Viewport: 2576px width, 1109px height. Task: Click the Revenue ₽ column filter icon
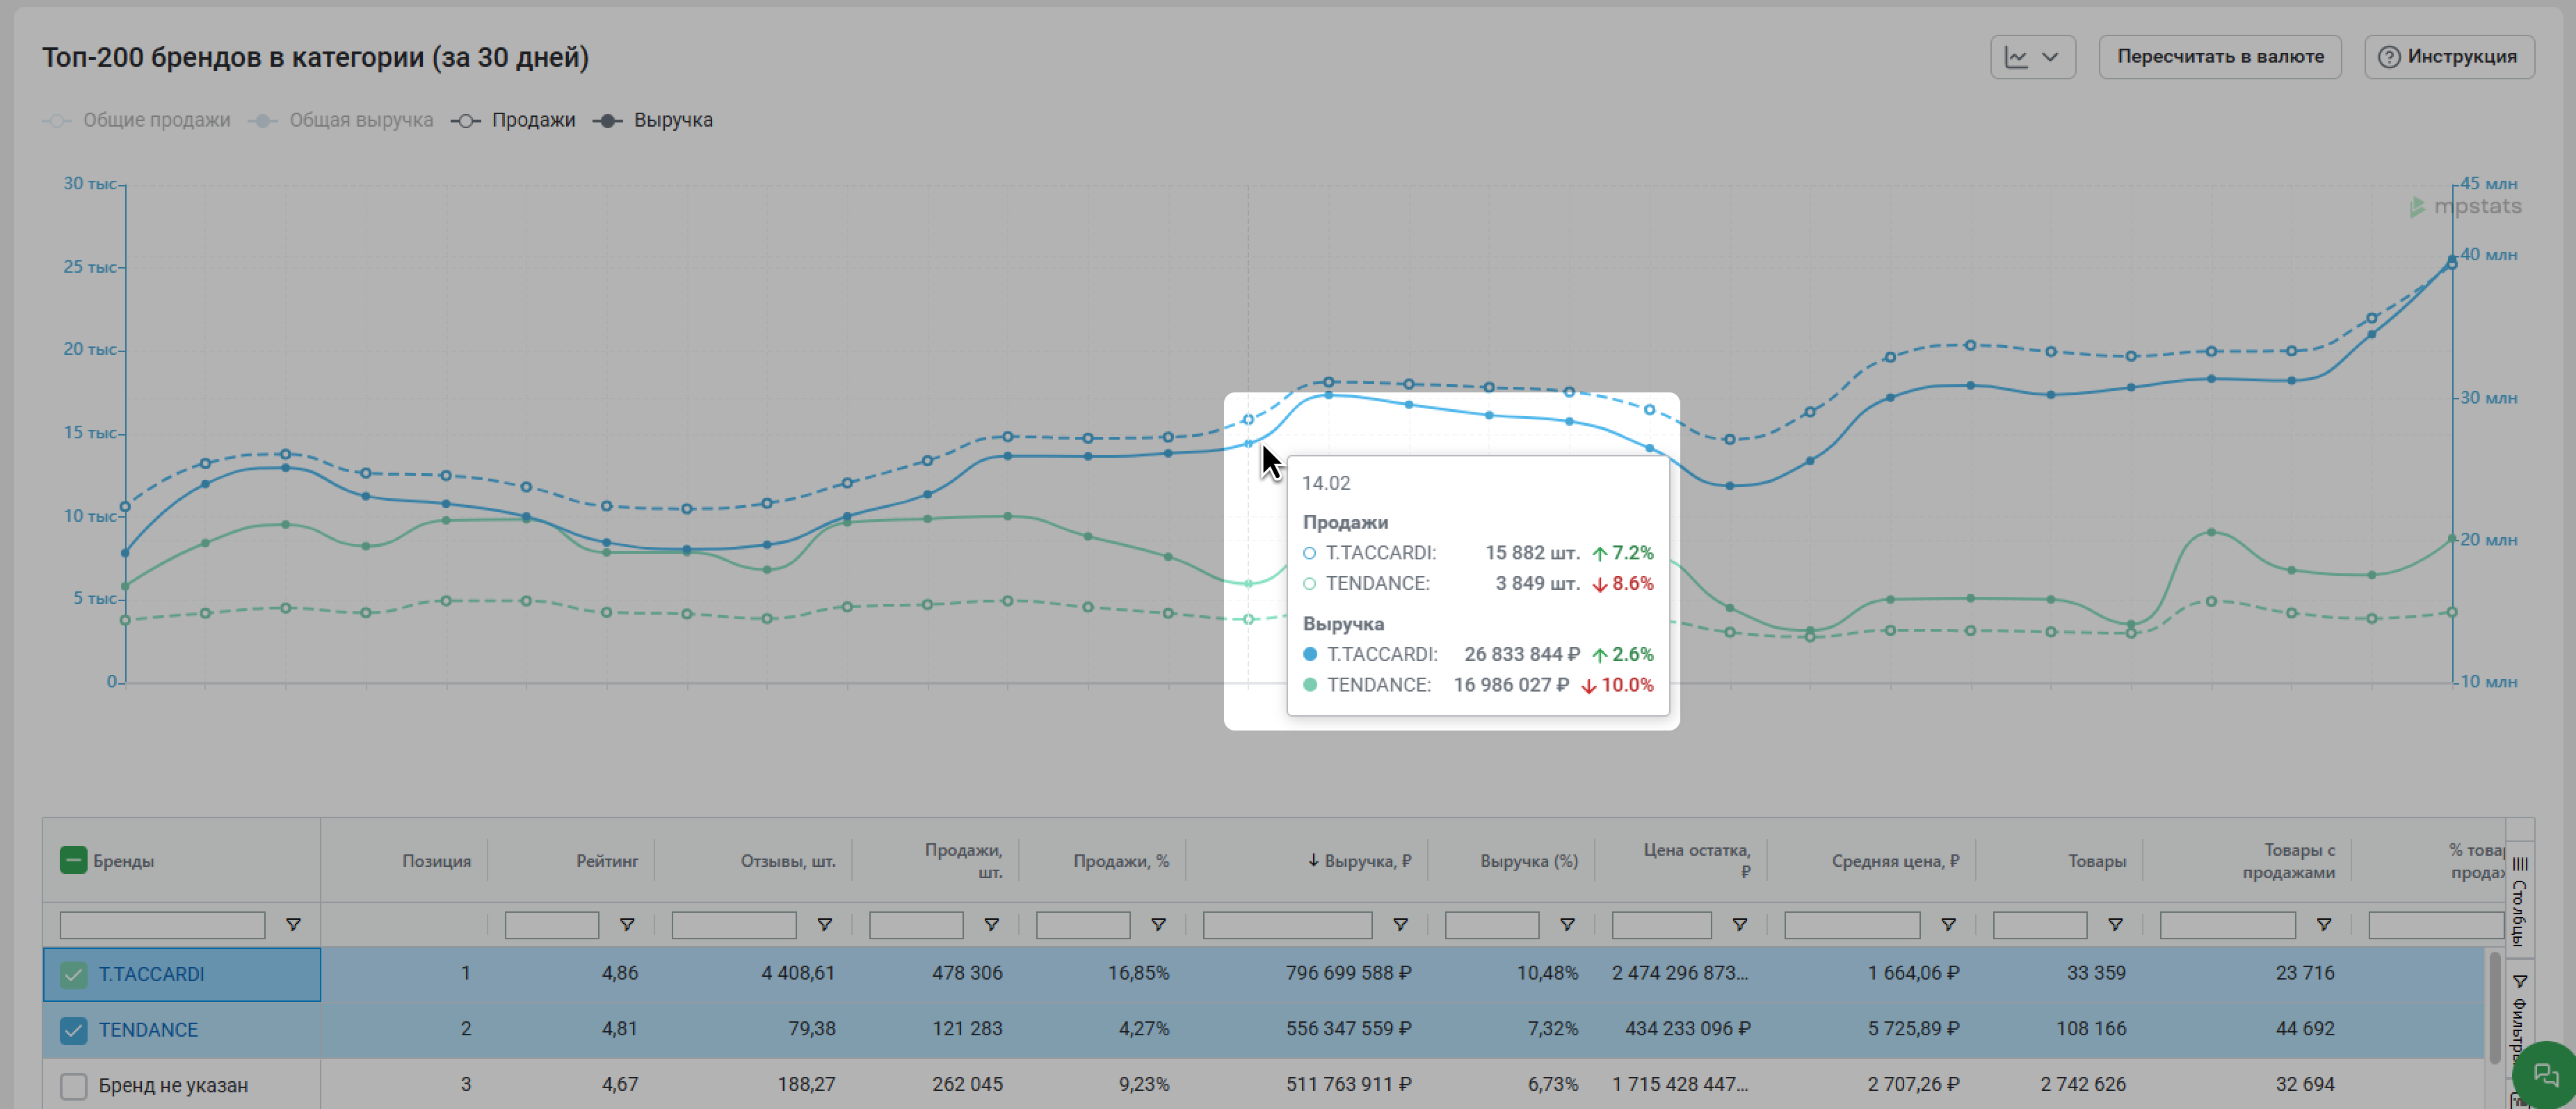[1401, 925]
